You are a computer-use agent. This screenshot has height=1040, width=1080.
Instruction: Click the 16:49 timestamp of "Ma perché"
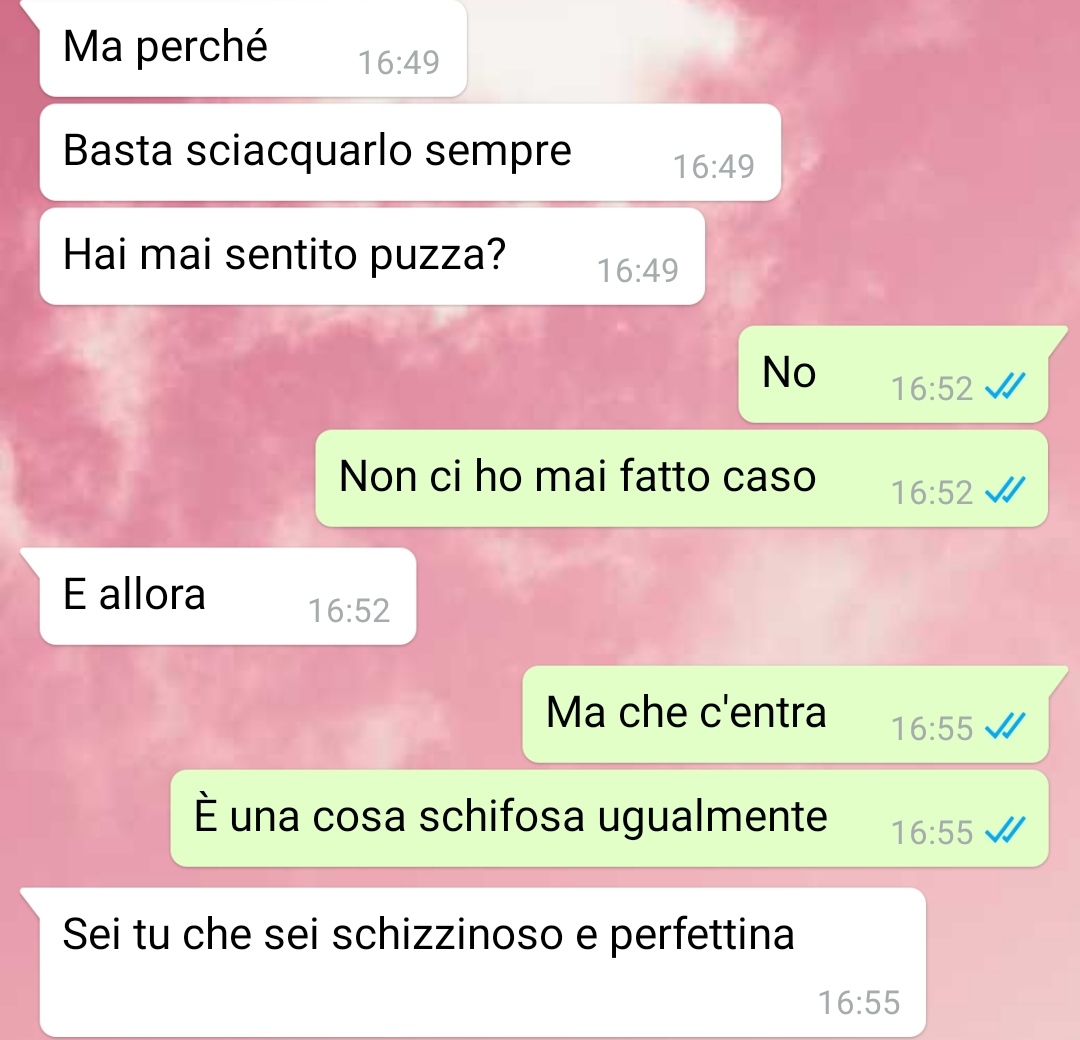point(399,63)
